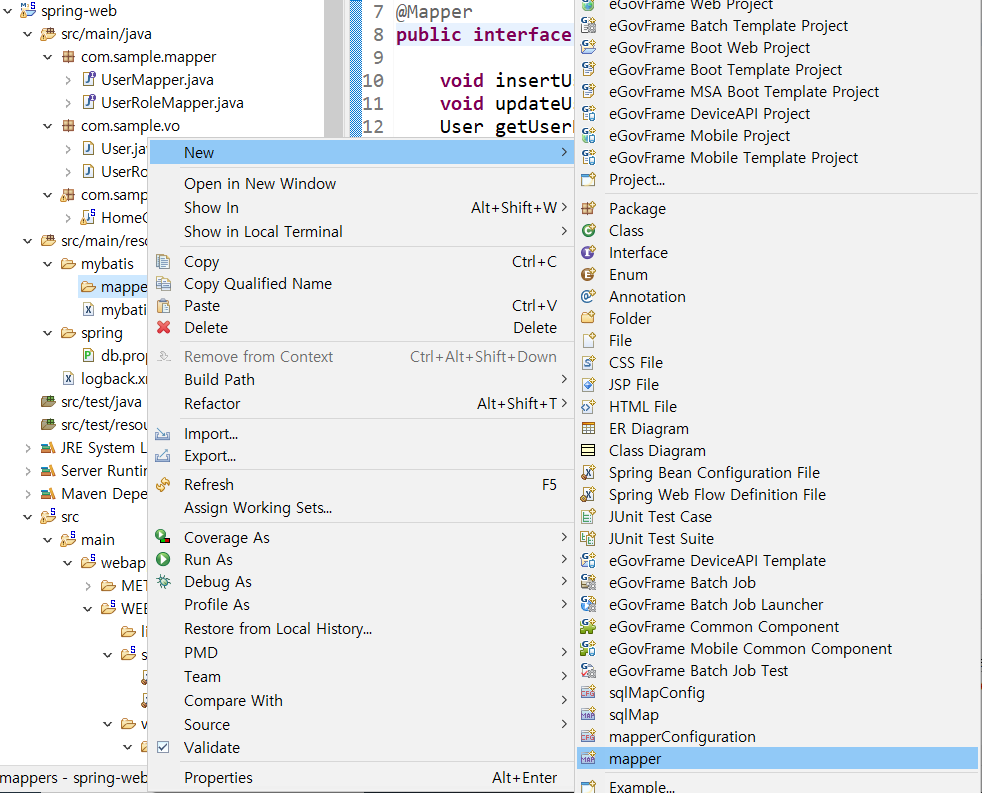Select Assign Working Sets...
Screen dimensions: 982x793
pyautogui.click(x=362, y=507)
